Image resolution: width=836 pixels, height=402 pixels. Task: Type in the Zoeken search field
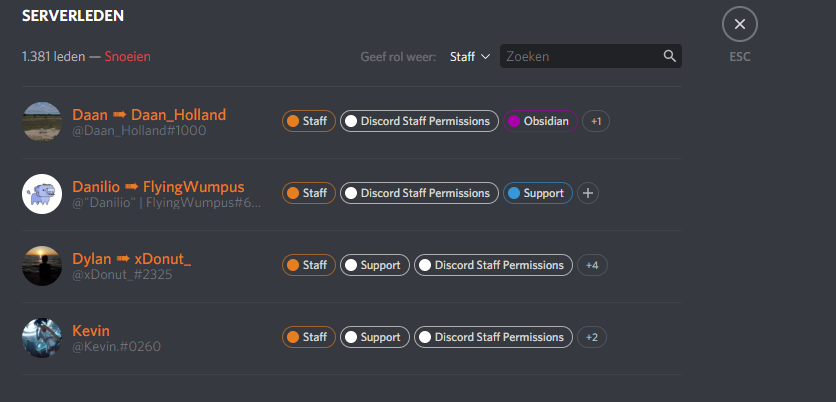(x=580, y=57)
